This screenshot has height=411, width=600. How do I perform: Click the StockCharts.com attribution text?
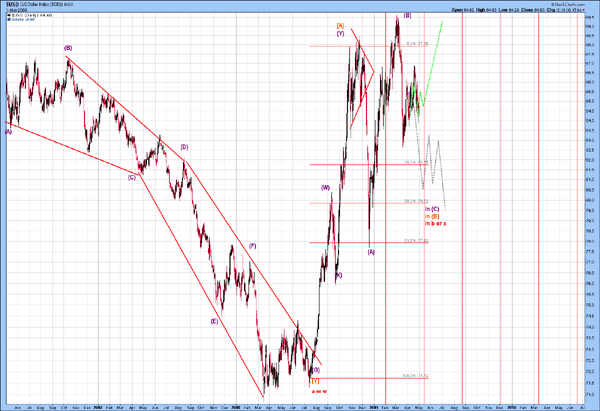pos(568,5)
